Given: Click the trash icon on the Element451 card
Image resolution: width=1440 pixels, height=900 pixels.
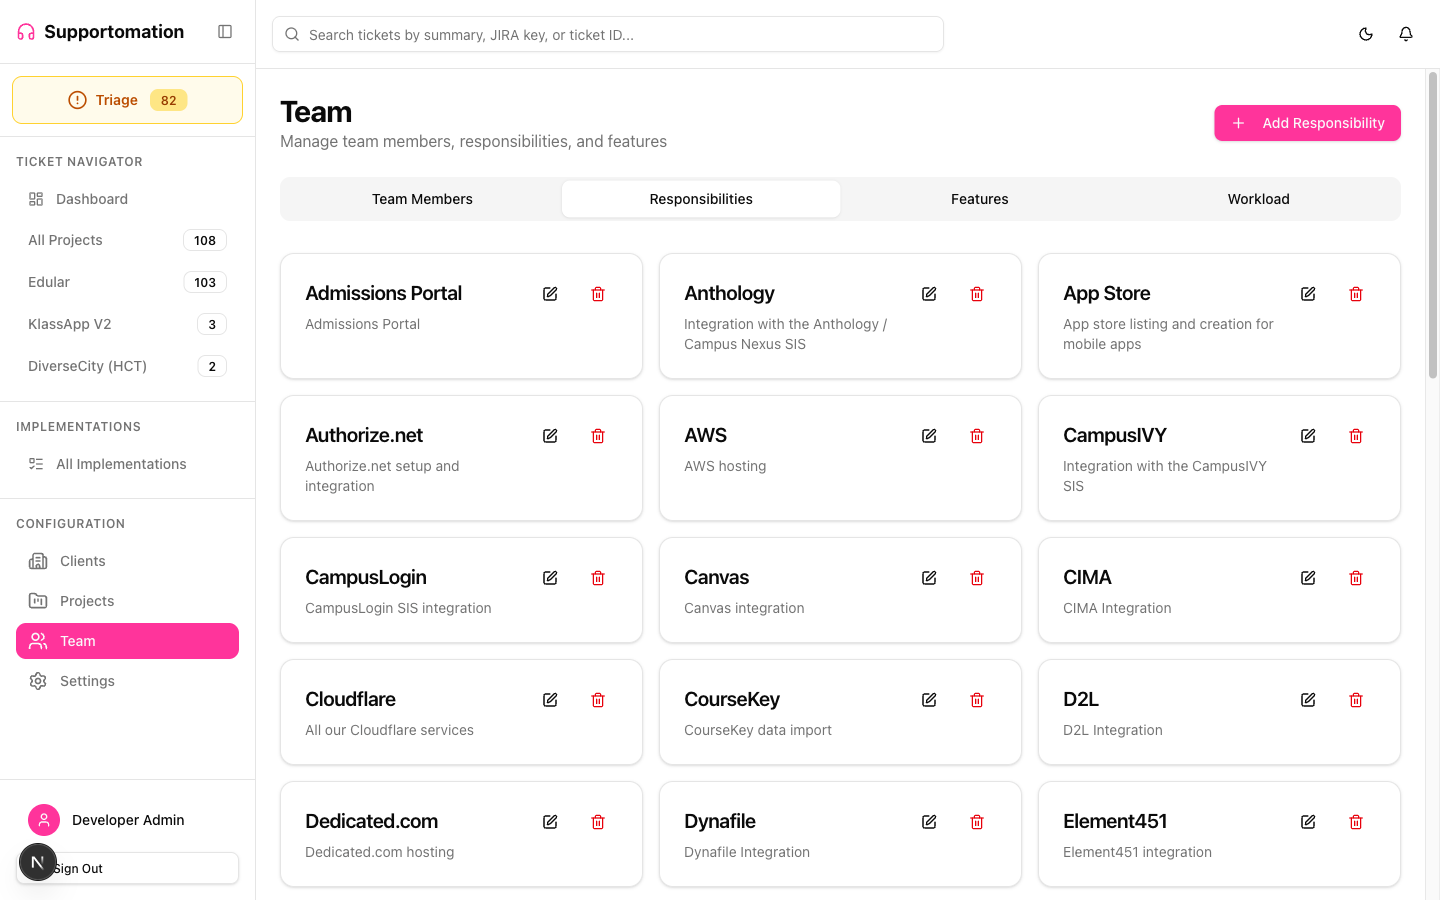Looking at the screenshot, I should pyautogui.click(x=1355, y=821).
